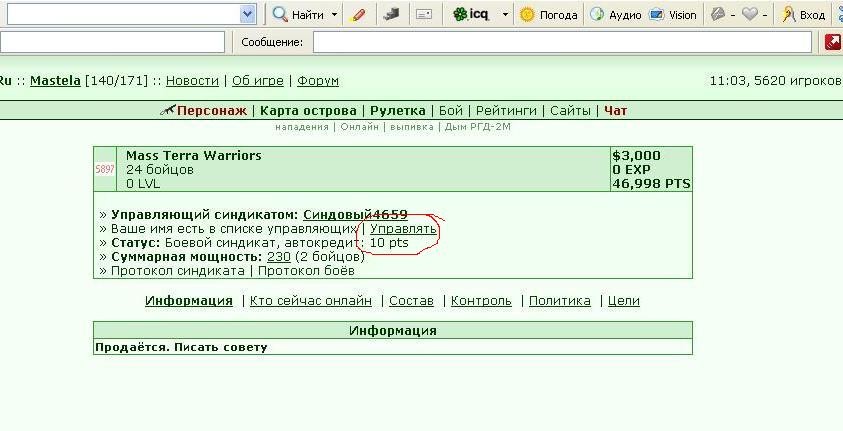Open the Аудио toolbar button

point(616,15)
